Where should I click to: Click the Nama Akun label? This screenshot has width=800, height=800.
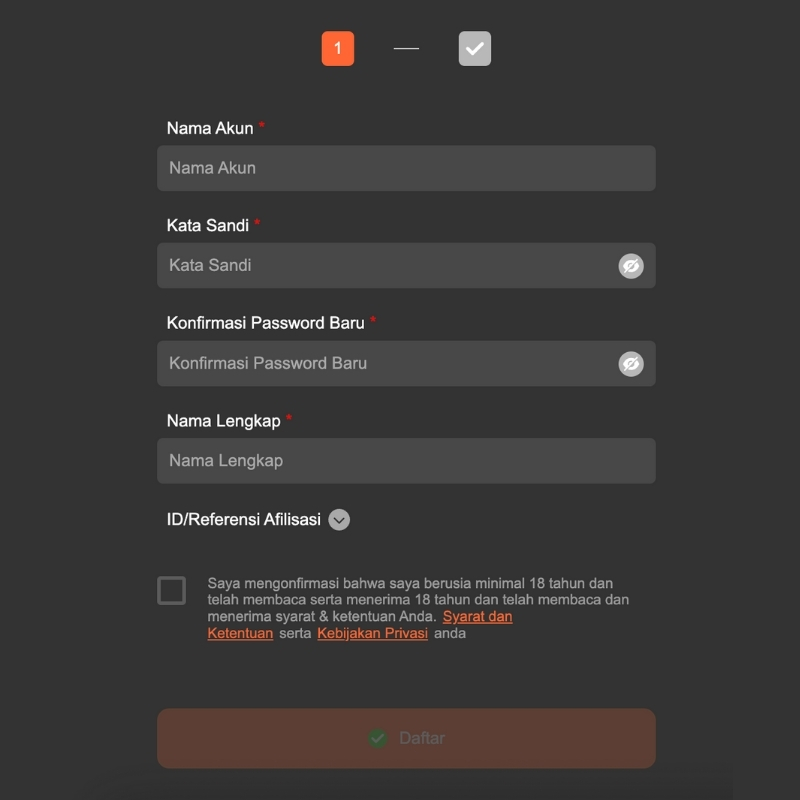pos(210,128)
